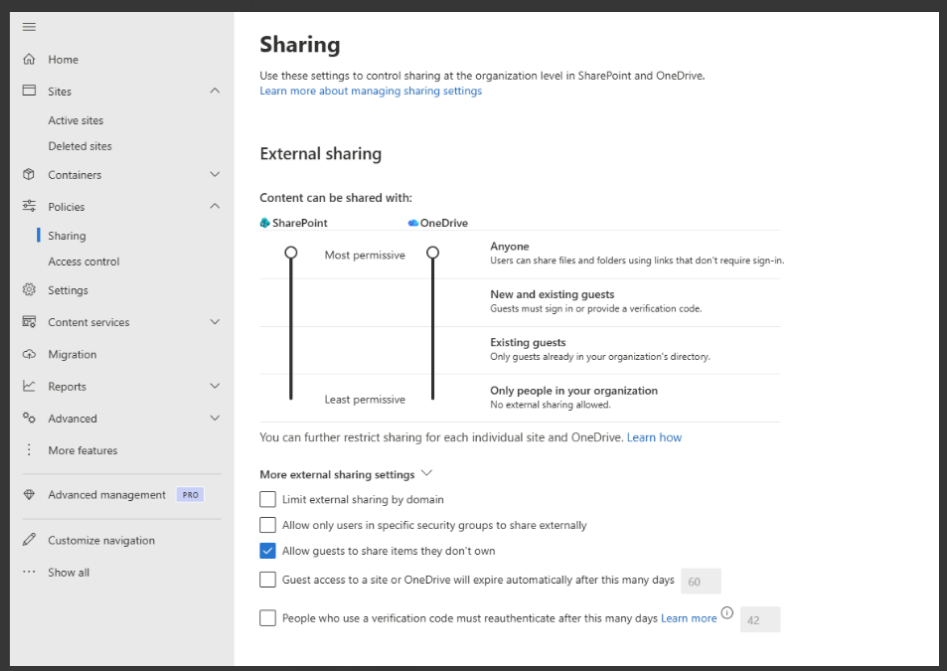Click Learn more link for verification code
The height and width of the screenshot is (671, 947).
coord(689,618)
